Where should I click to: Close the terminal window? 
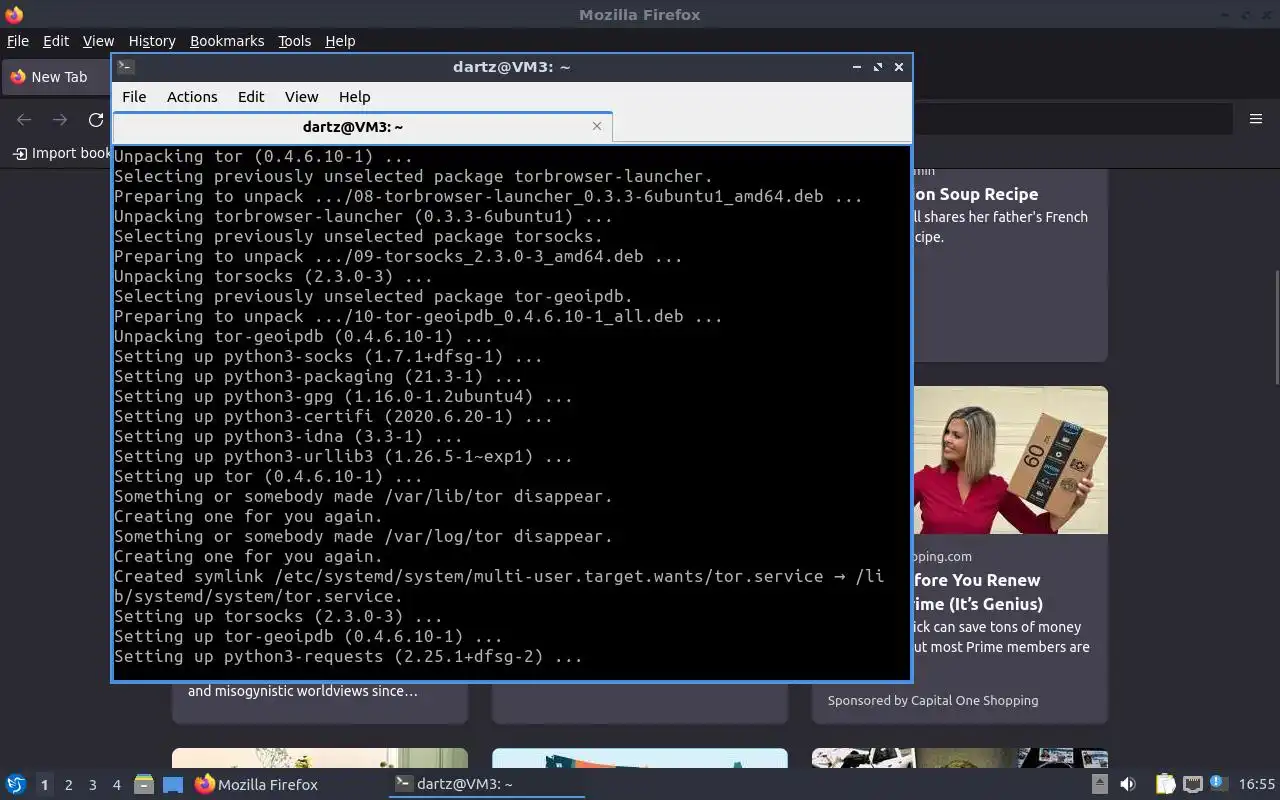pos(899,67)
